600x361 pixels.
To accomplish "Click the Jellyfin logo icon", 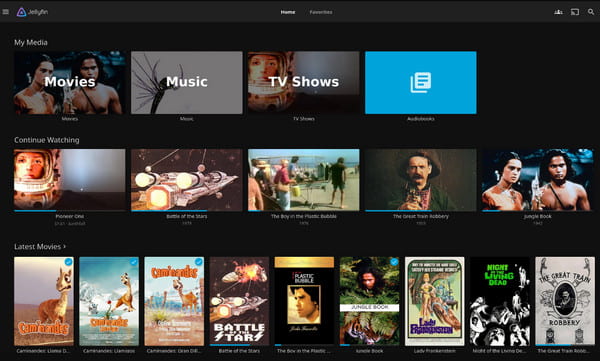I will 21,12.
